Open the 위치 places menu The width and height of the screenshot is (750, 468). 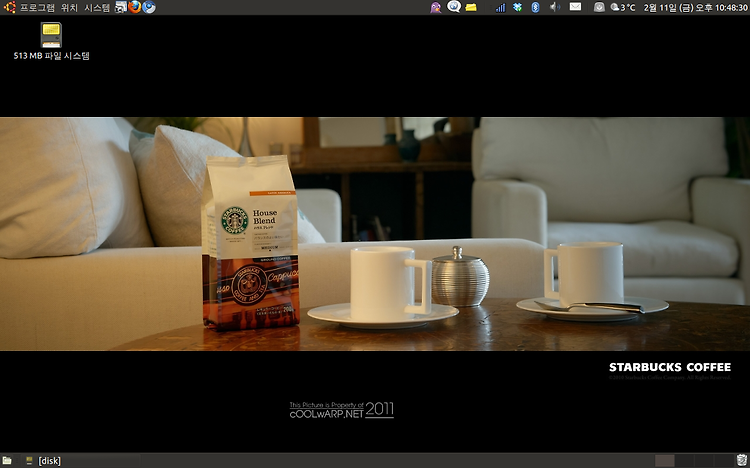(69, 8)
